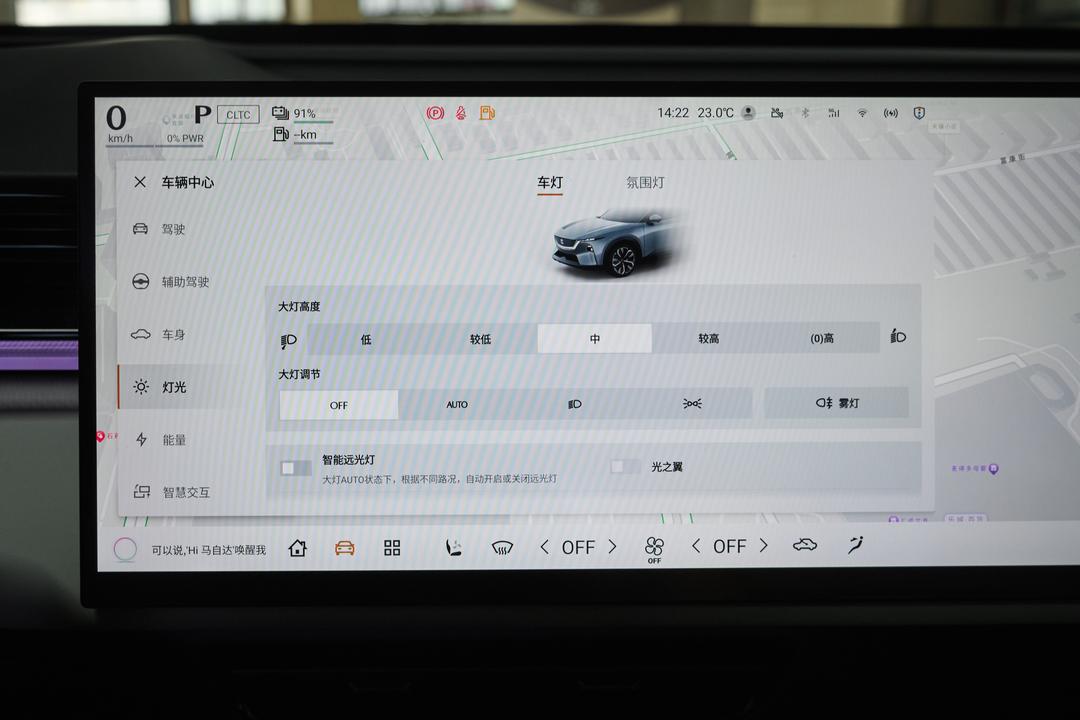This screenshot has height=720, width=1080.
Task: Switch to the 车灯 tab
Action: click(x=550, y=183)
